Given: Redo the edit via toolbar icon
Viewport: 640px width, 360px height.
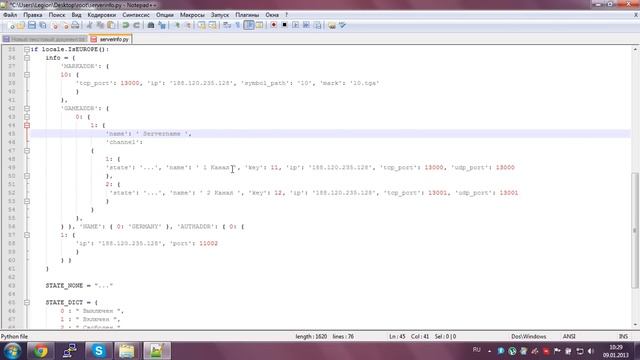Looking at the screenshot, I should pos(136,25).
